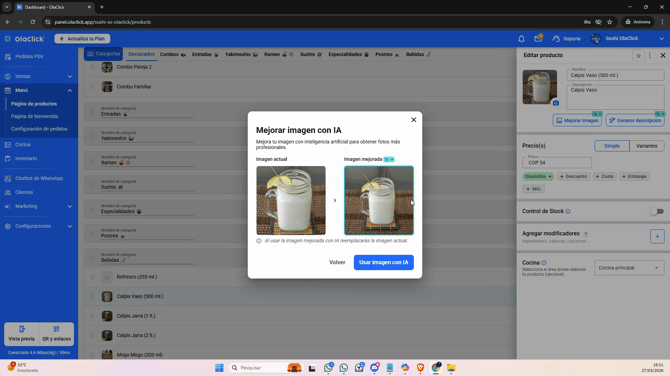Open Chatbot de WhatsApp in sidebar
This screenshot has height=376, width=670.
(x=39, y=178)
